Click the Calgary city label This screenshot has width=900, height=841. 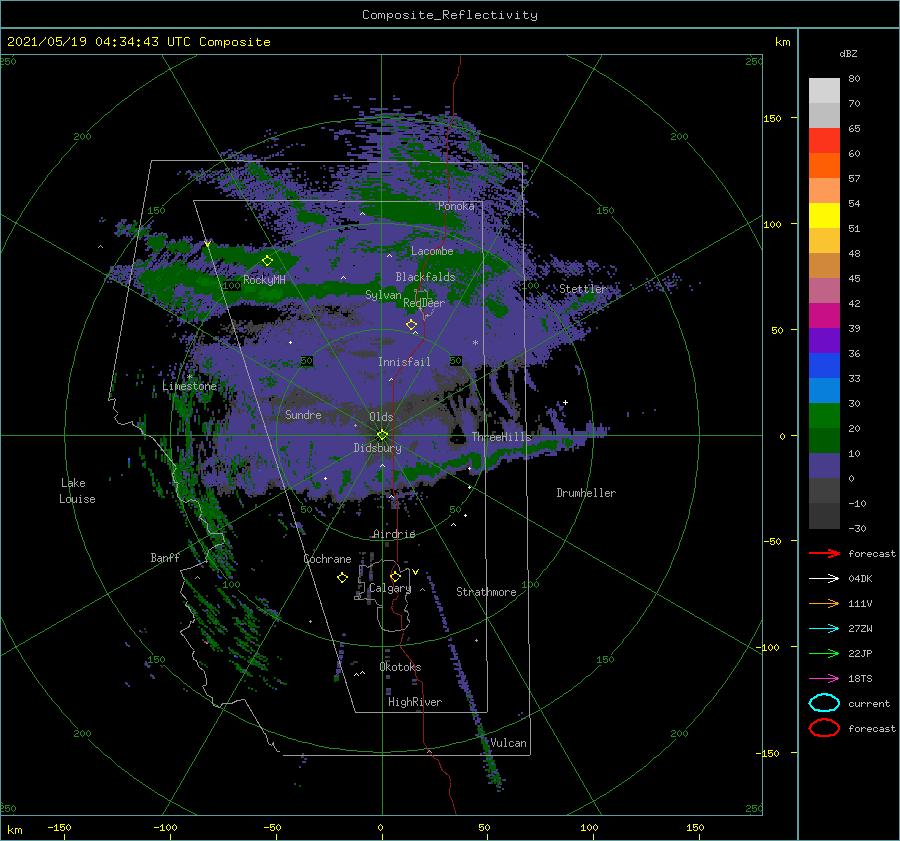pyautogui.click(x=390, y=588)
